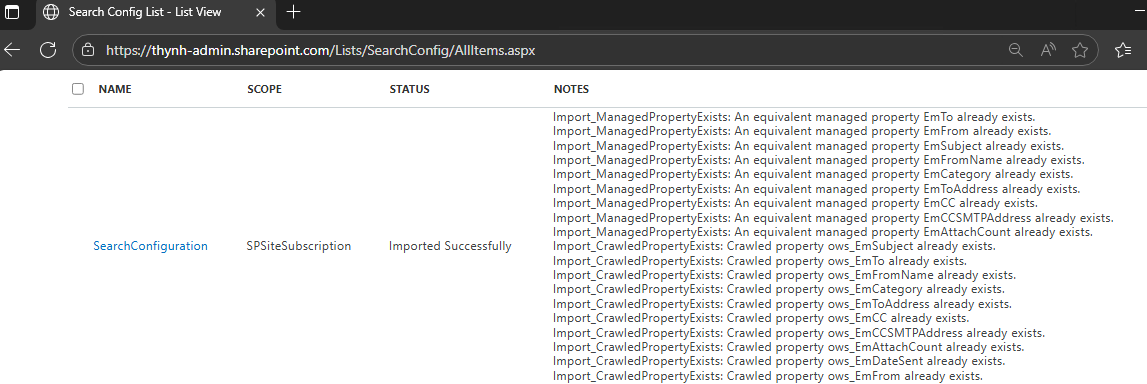
Task: Click the crawled property ows_EmFromName note
Action: pos(784,275)
